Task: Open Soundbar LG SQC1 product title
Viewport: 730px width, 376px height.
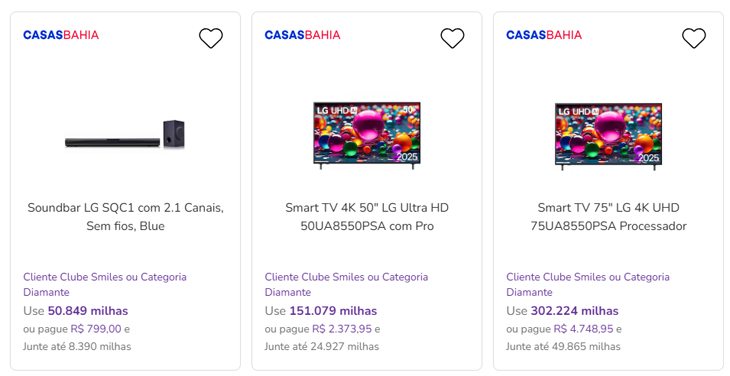Action: pos(125,217)
